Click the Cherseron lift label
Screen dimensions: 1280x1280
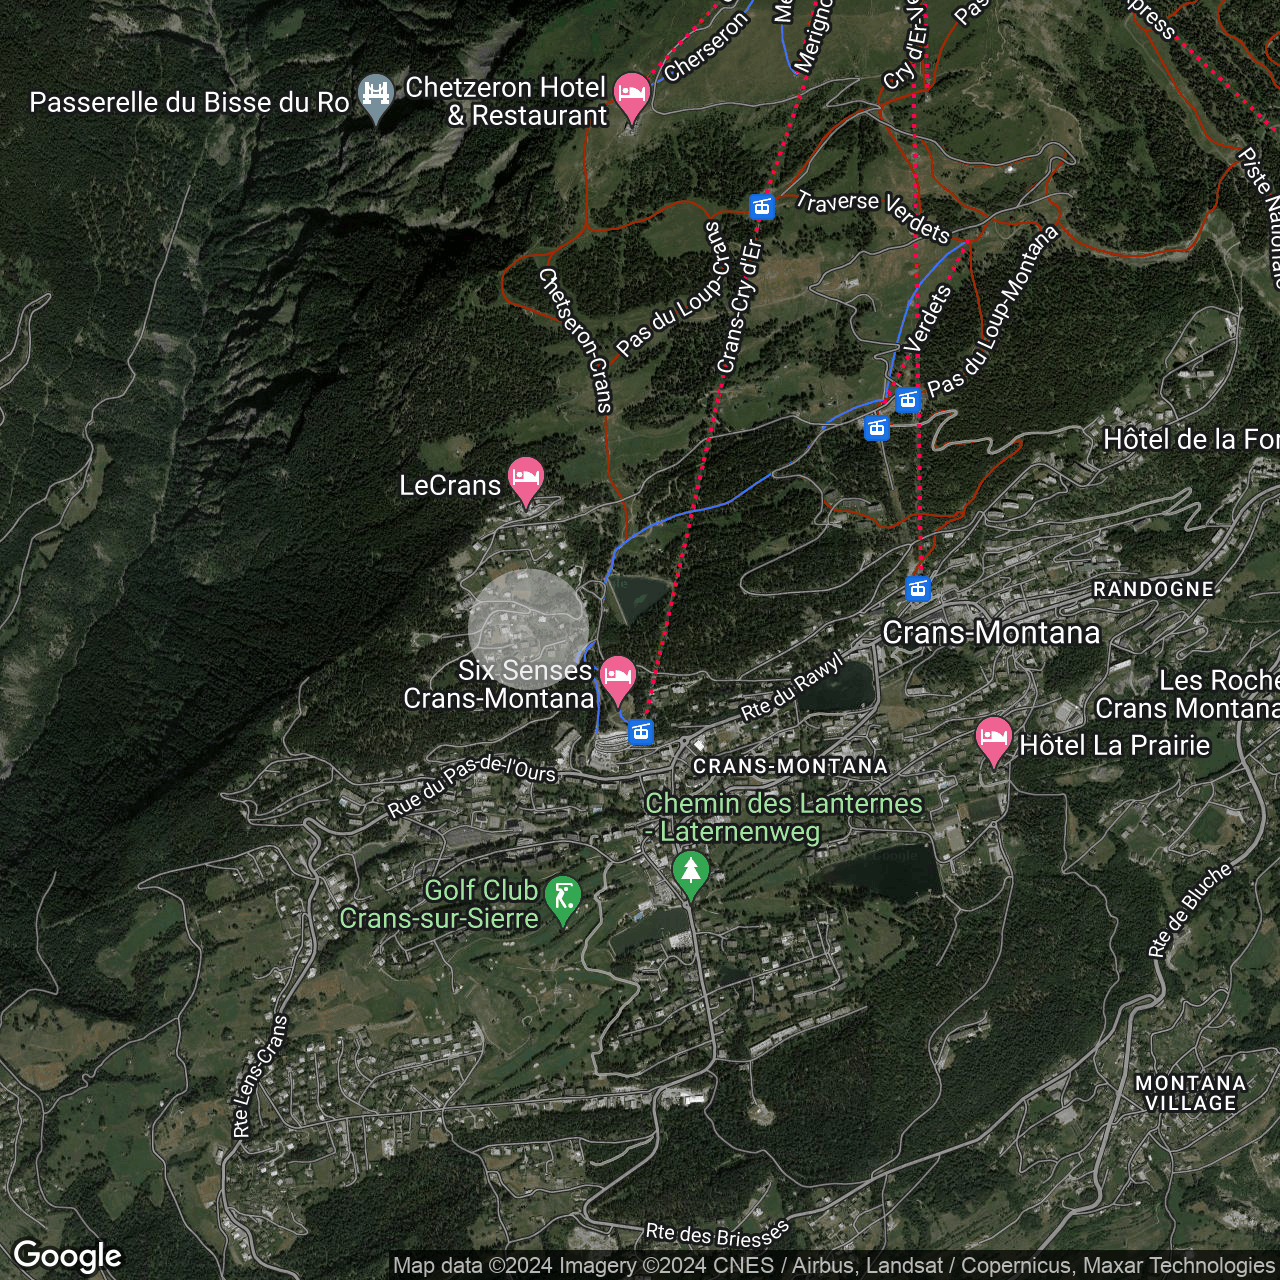[706, 46]
